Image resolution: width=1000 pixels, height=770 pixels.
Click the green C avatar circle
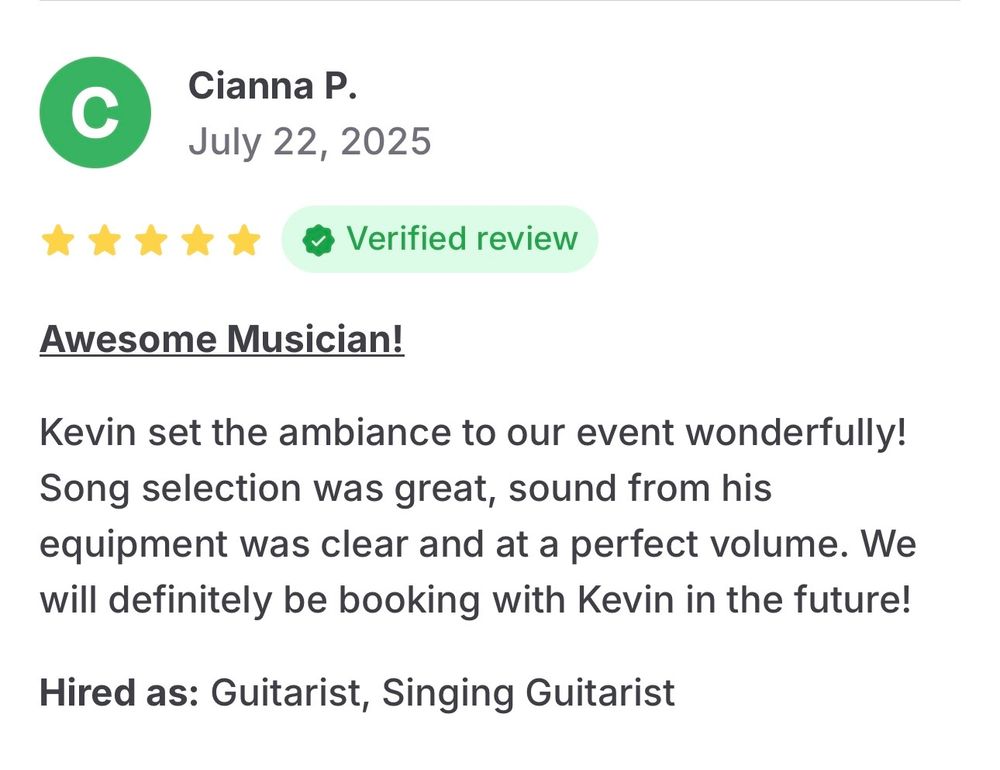coord(95,112)
